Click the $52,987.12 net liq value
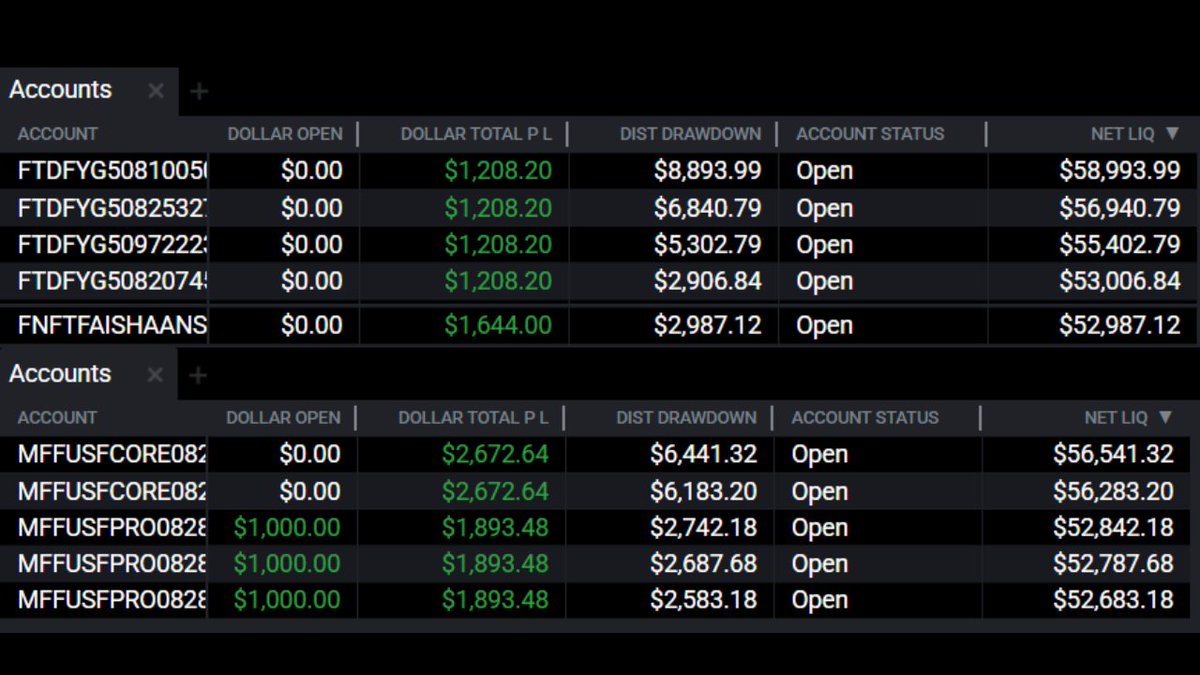This screenshot has width=1200, height=675. (x=1120, y=326)
